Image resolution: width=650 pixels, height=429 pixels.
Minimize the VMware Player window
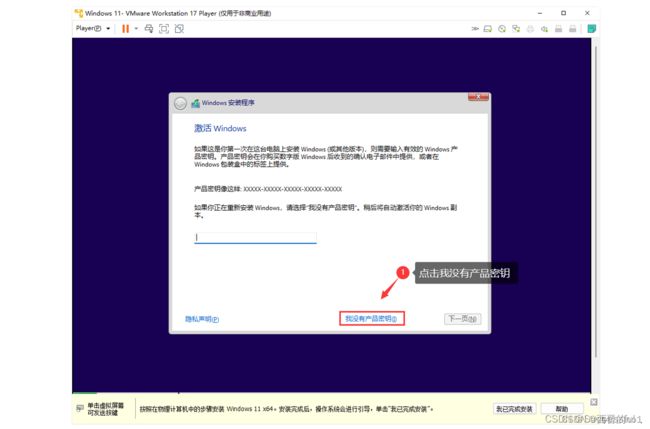click(x=540, y=13)
